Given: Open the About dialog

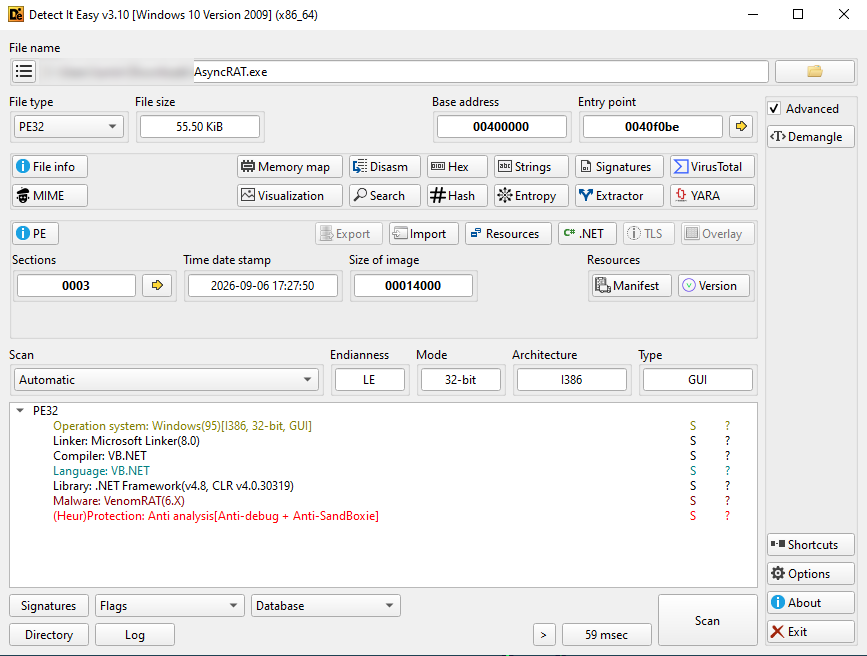Looking at the screenshot, I should (x=811, y=602).
